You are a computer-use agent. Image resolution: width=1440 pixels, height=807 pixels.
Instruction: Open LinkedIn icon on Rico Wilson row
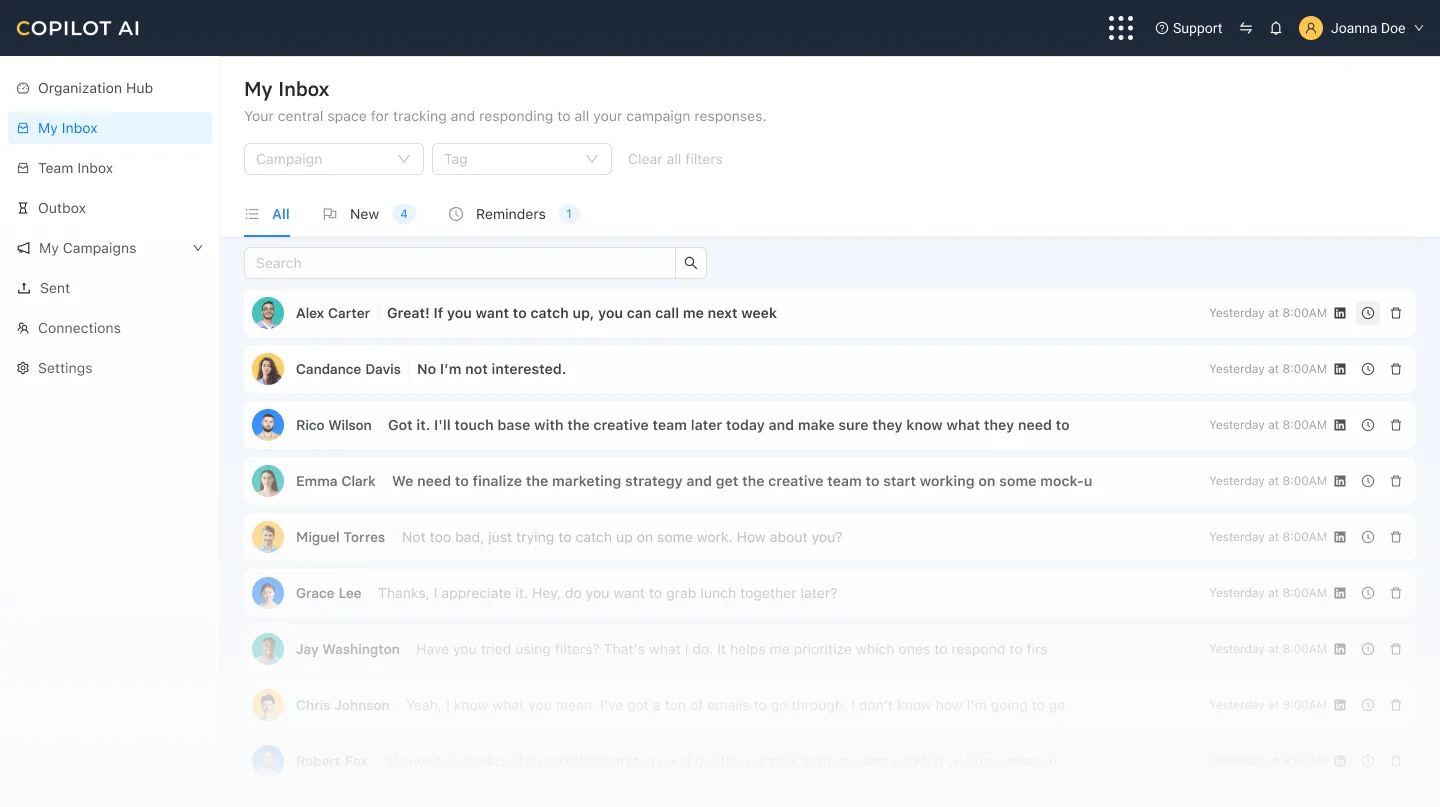(1340, 425)
